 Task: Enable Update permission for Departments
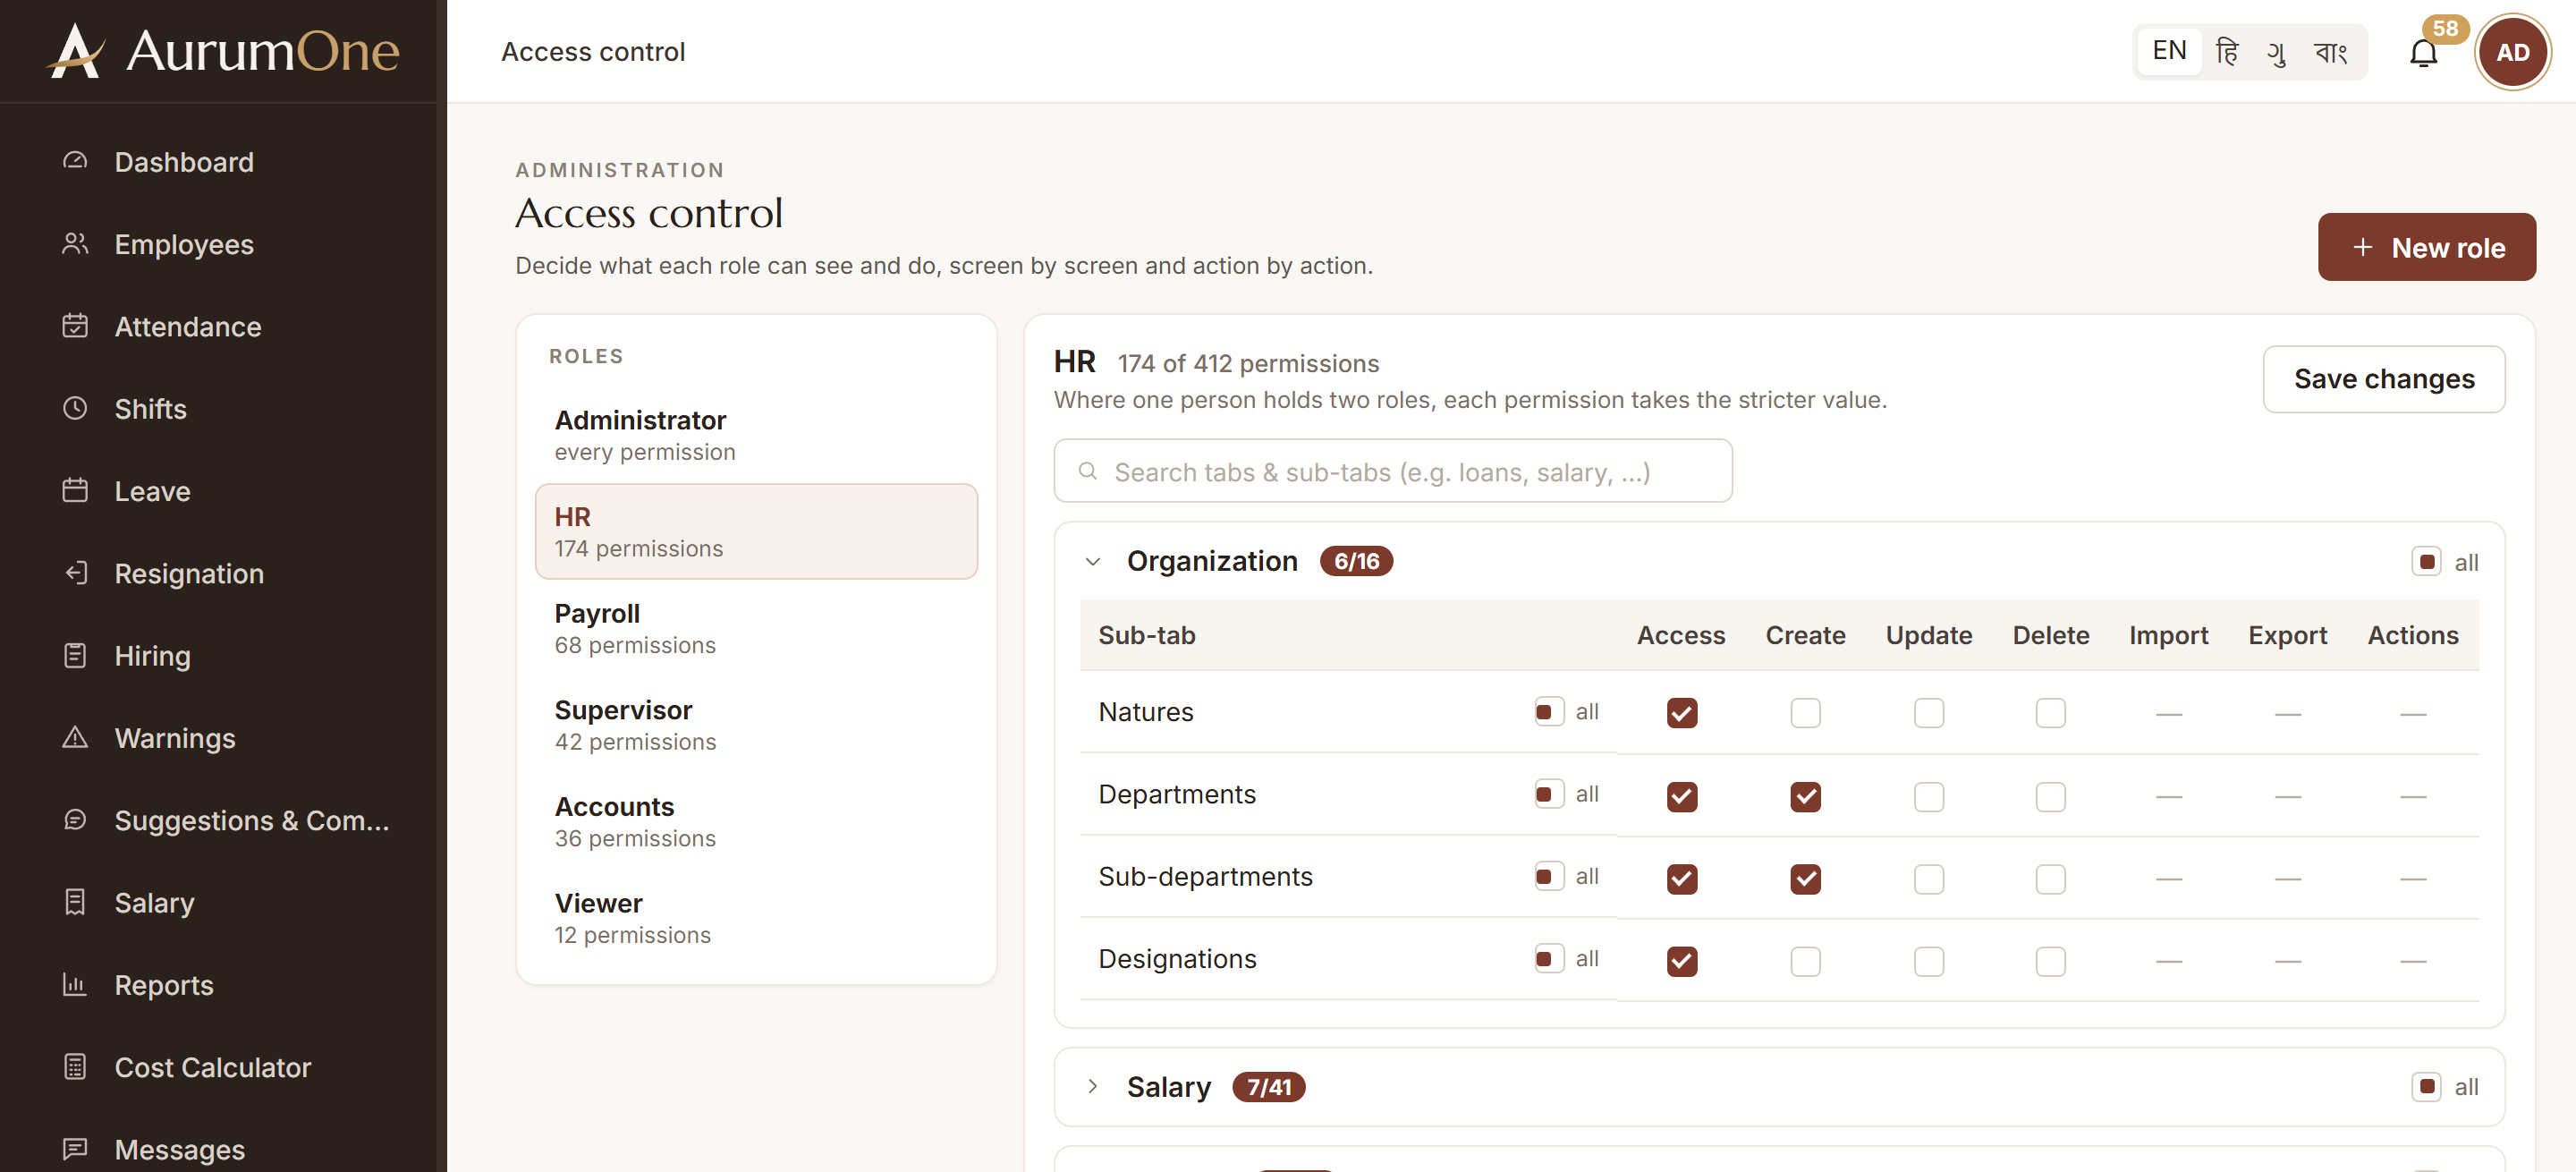click(x=1928, y=796)
